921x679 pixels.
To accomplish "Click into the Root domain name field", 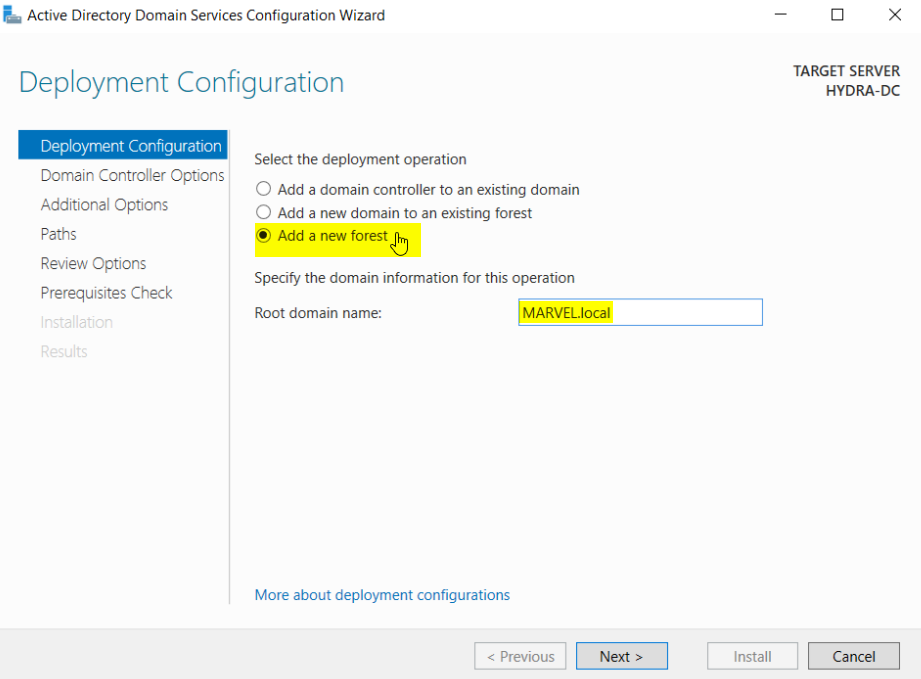I will pos(640,313).
